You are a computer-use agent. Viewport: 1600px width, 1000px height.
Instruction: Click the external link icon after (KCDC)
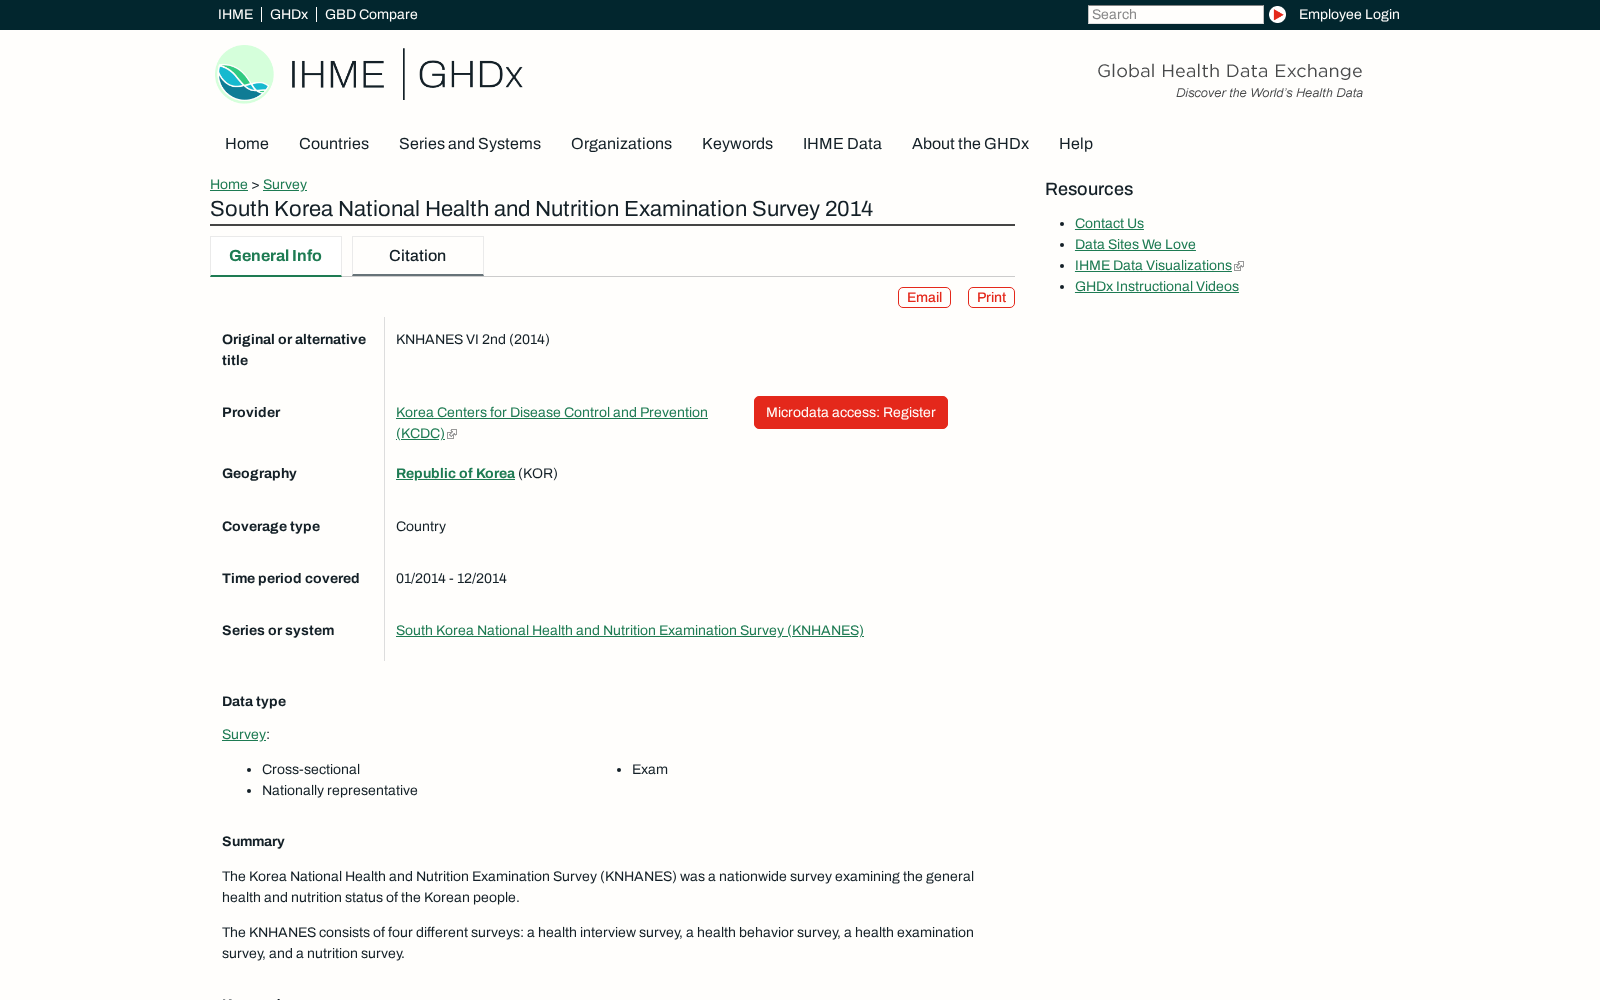pyautogui.click(x=452, y=434)
